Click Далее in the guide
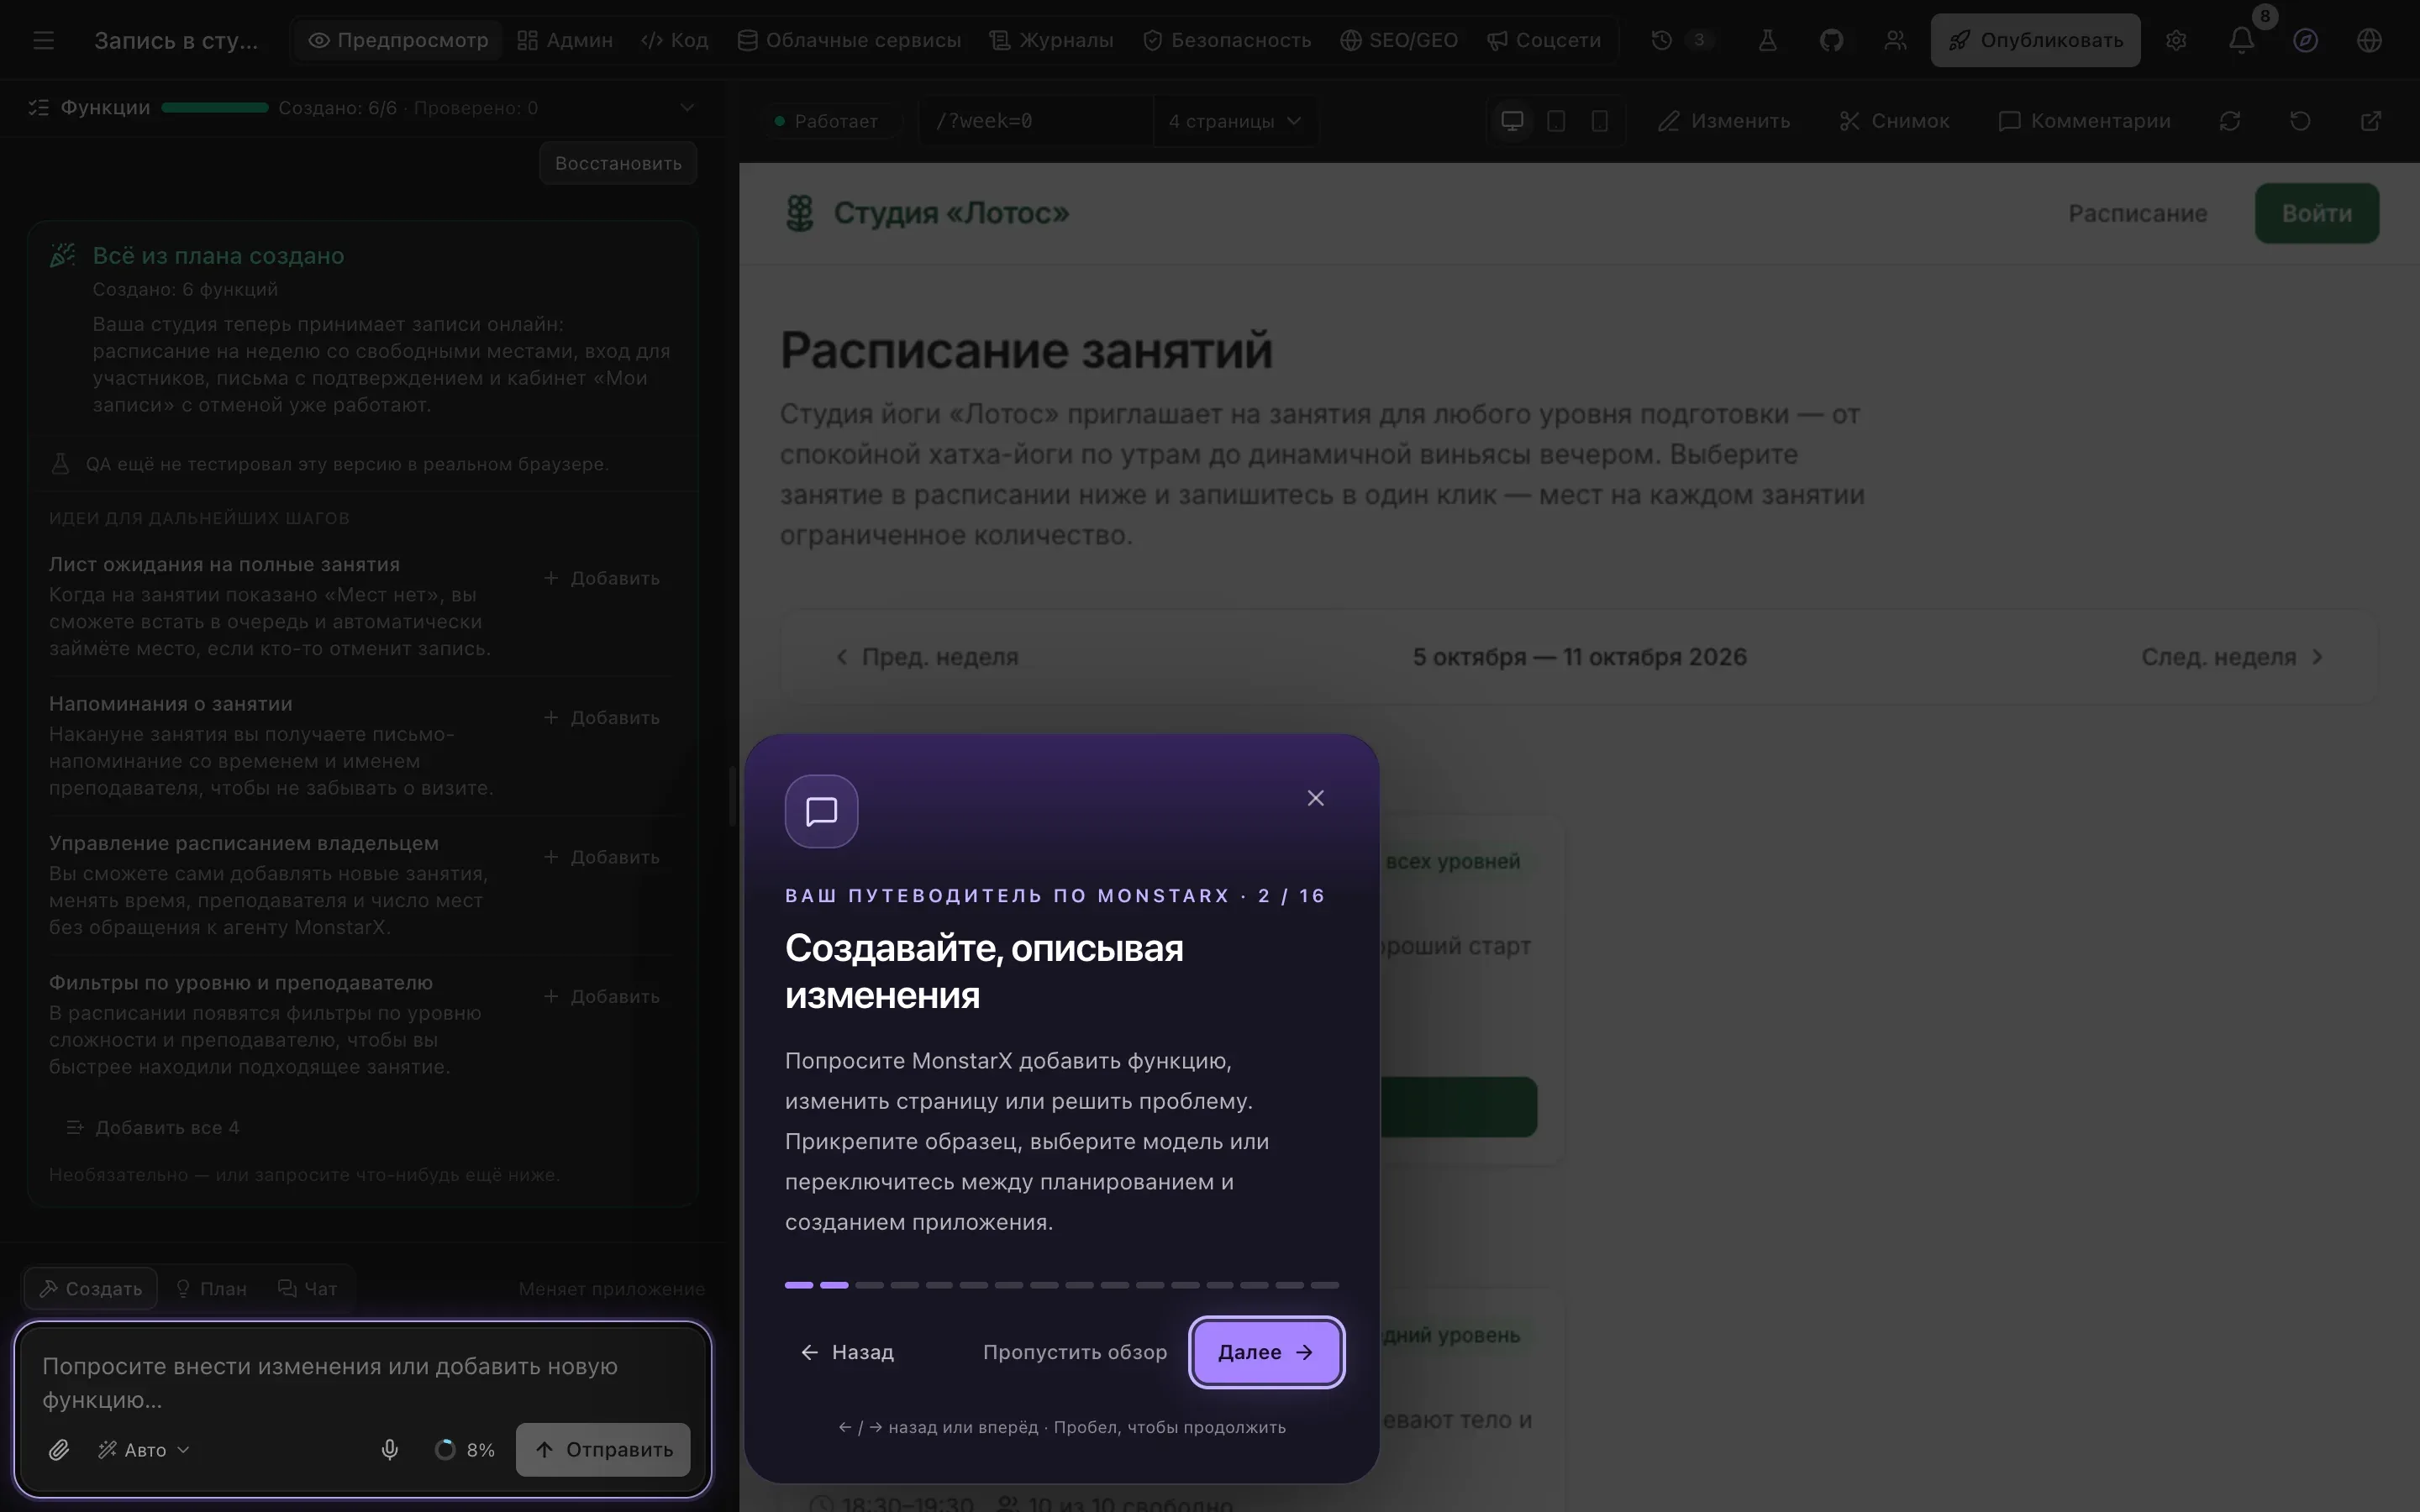Screen dimensions: 2420x1512 coord(1266,1352)
